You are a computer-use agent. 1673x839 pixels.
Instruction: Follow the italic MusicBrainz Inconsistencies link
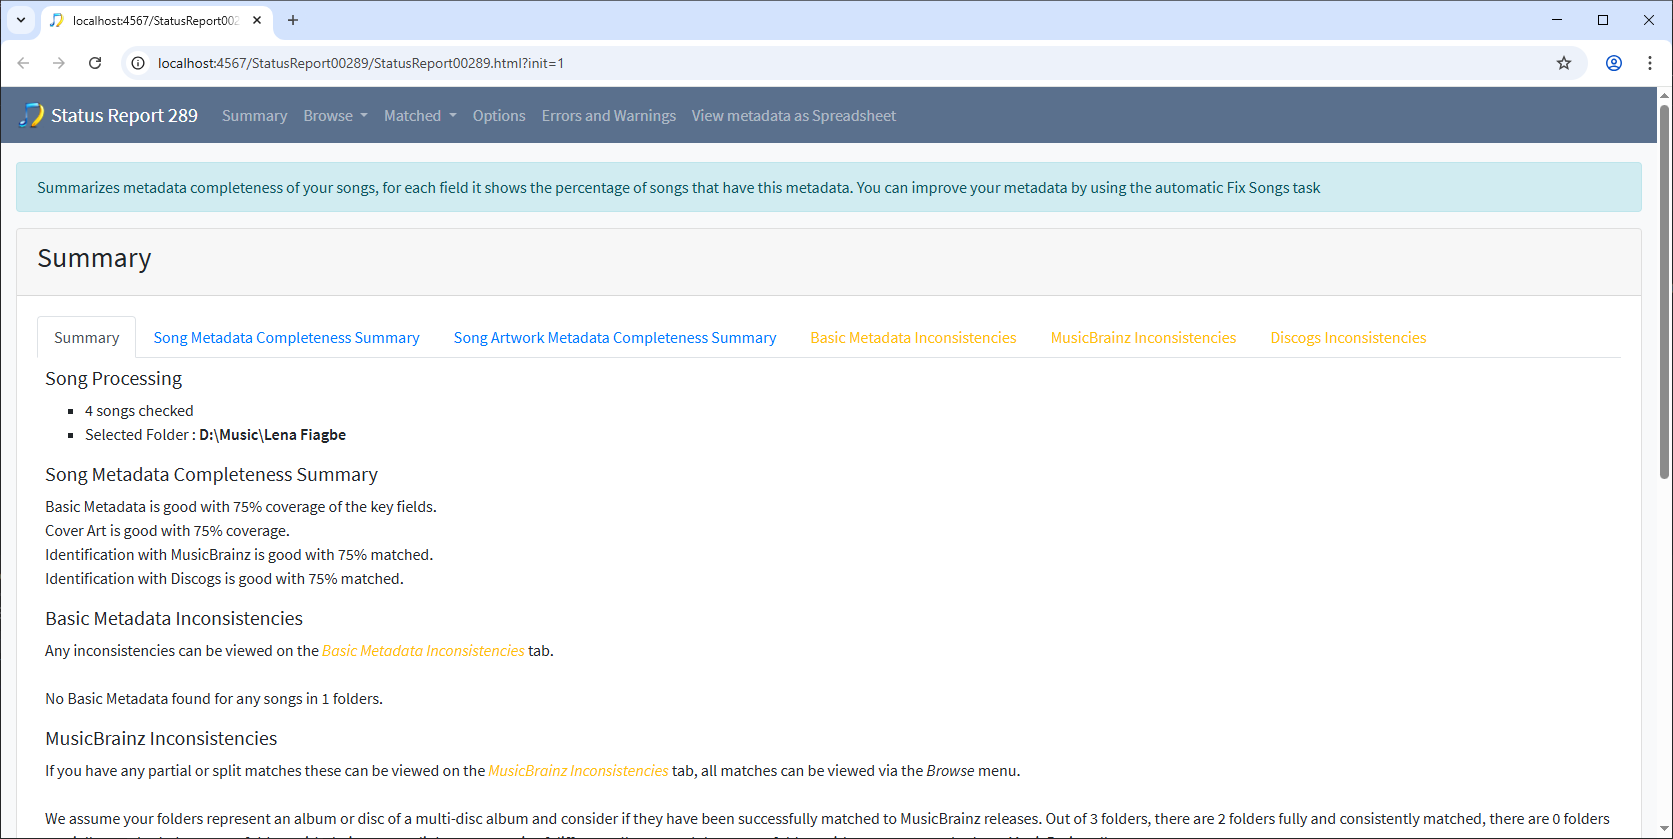tap(578, 771)
